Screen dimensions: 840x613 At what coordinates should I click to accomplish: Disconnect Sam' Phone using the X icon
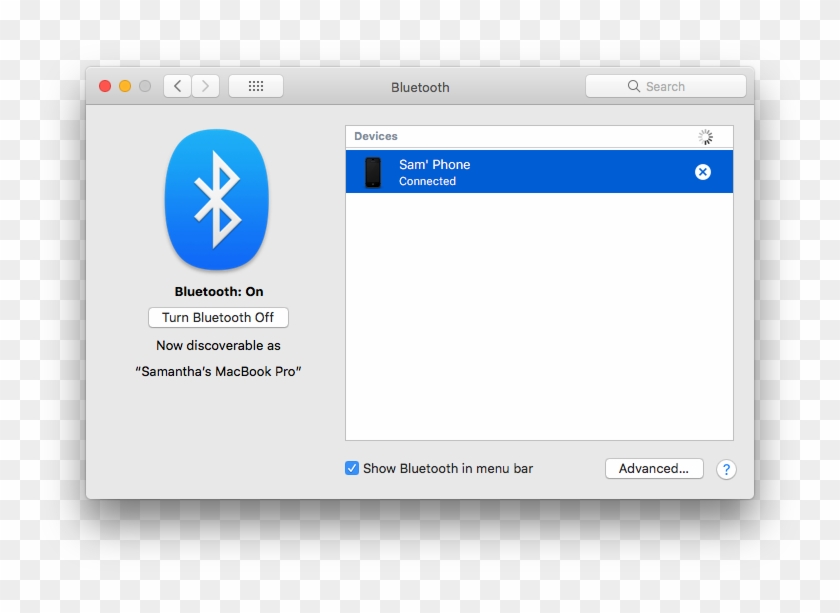[702, 171]
